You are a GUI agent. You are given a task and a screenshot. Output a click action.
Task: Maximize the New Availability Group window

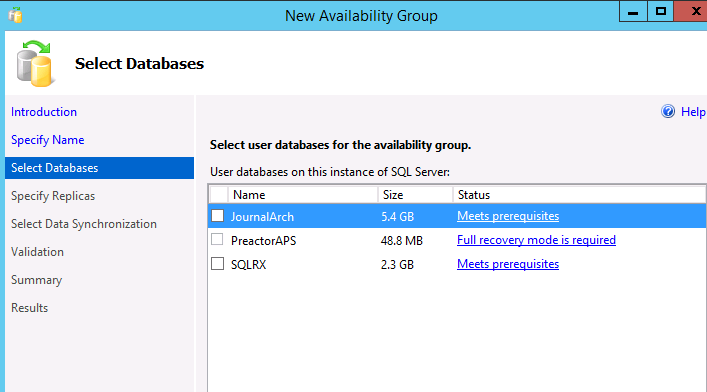[661, 11]
